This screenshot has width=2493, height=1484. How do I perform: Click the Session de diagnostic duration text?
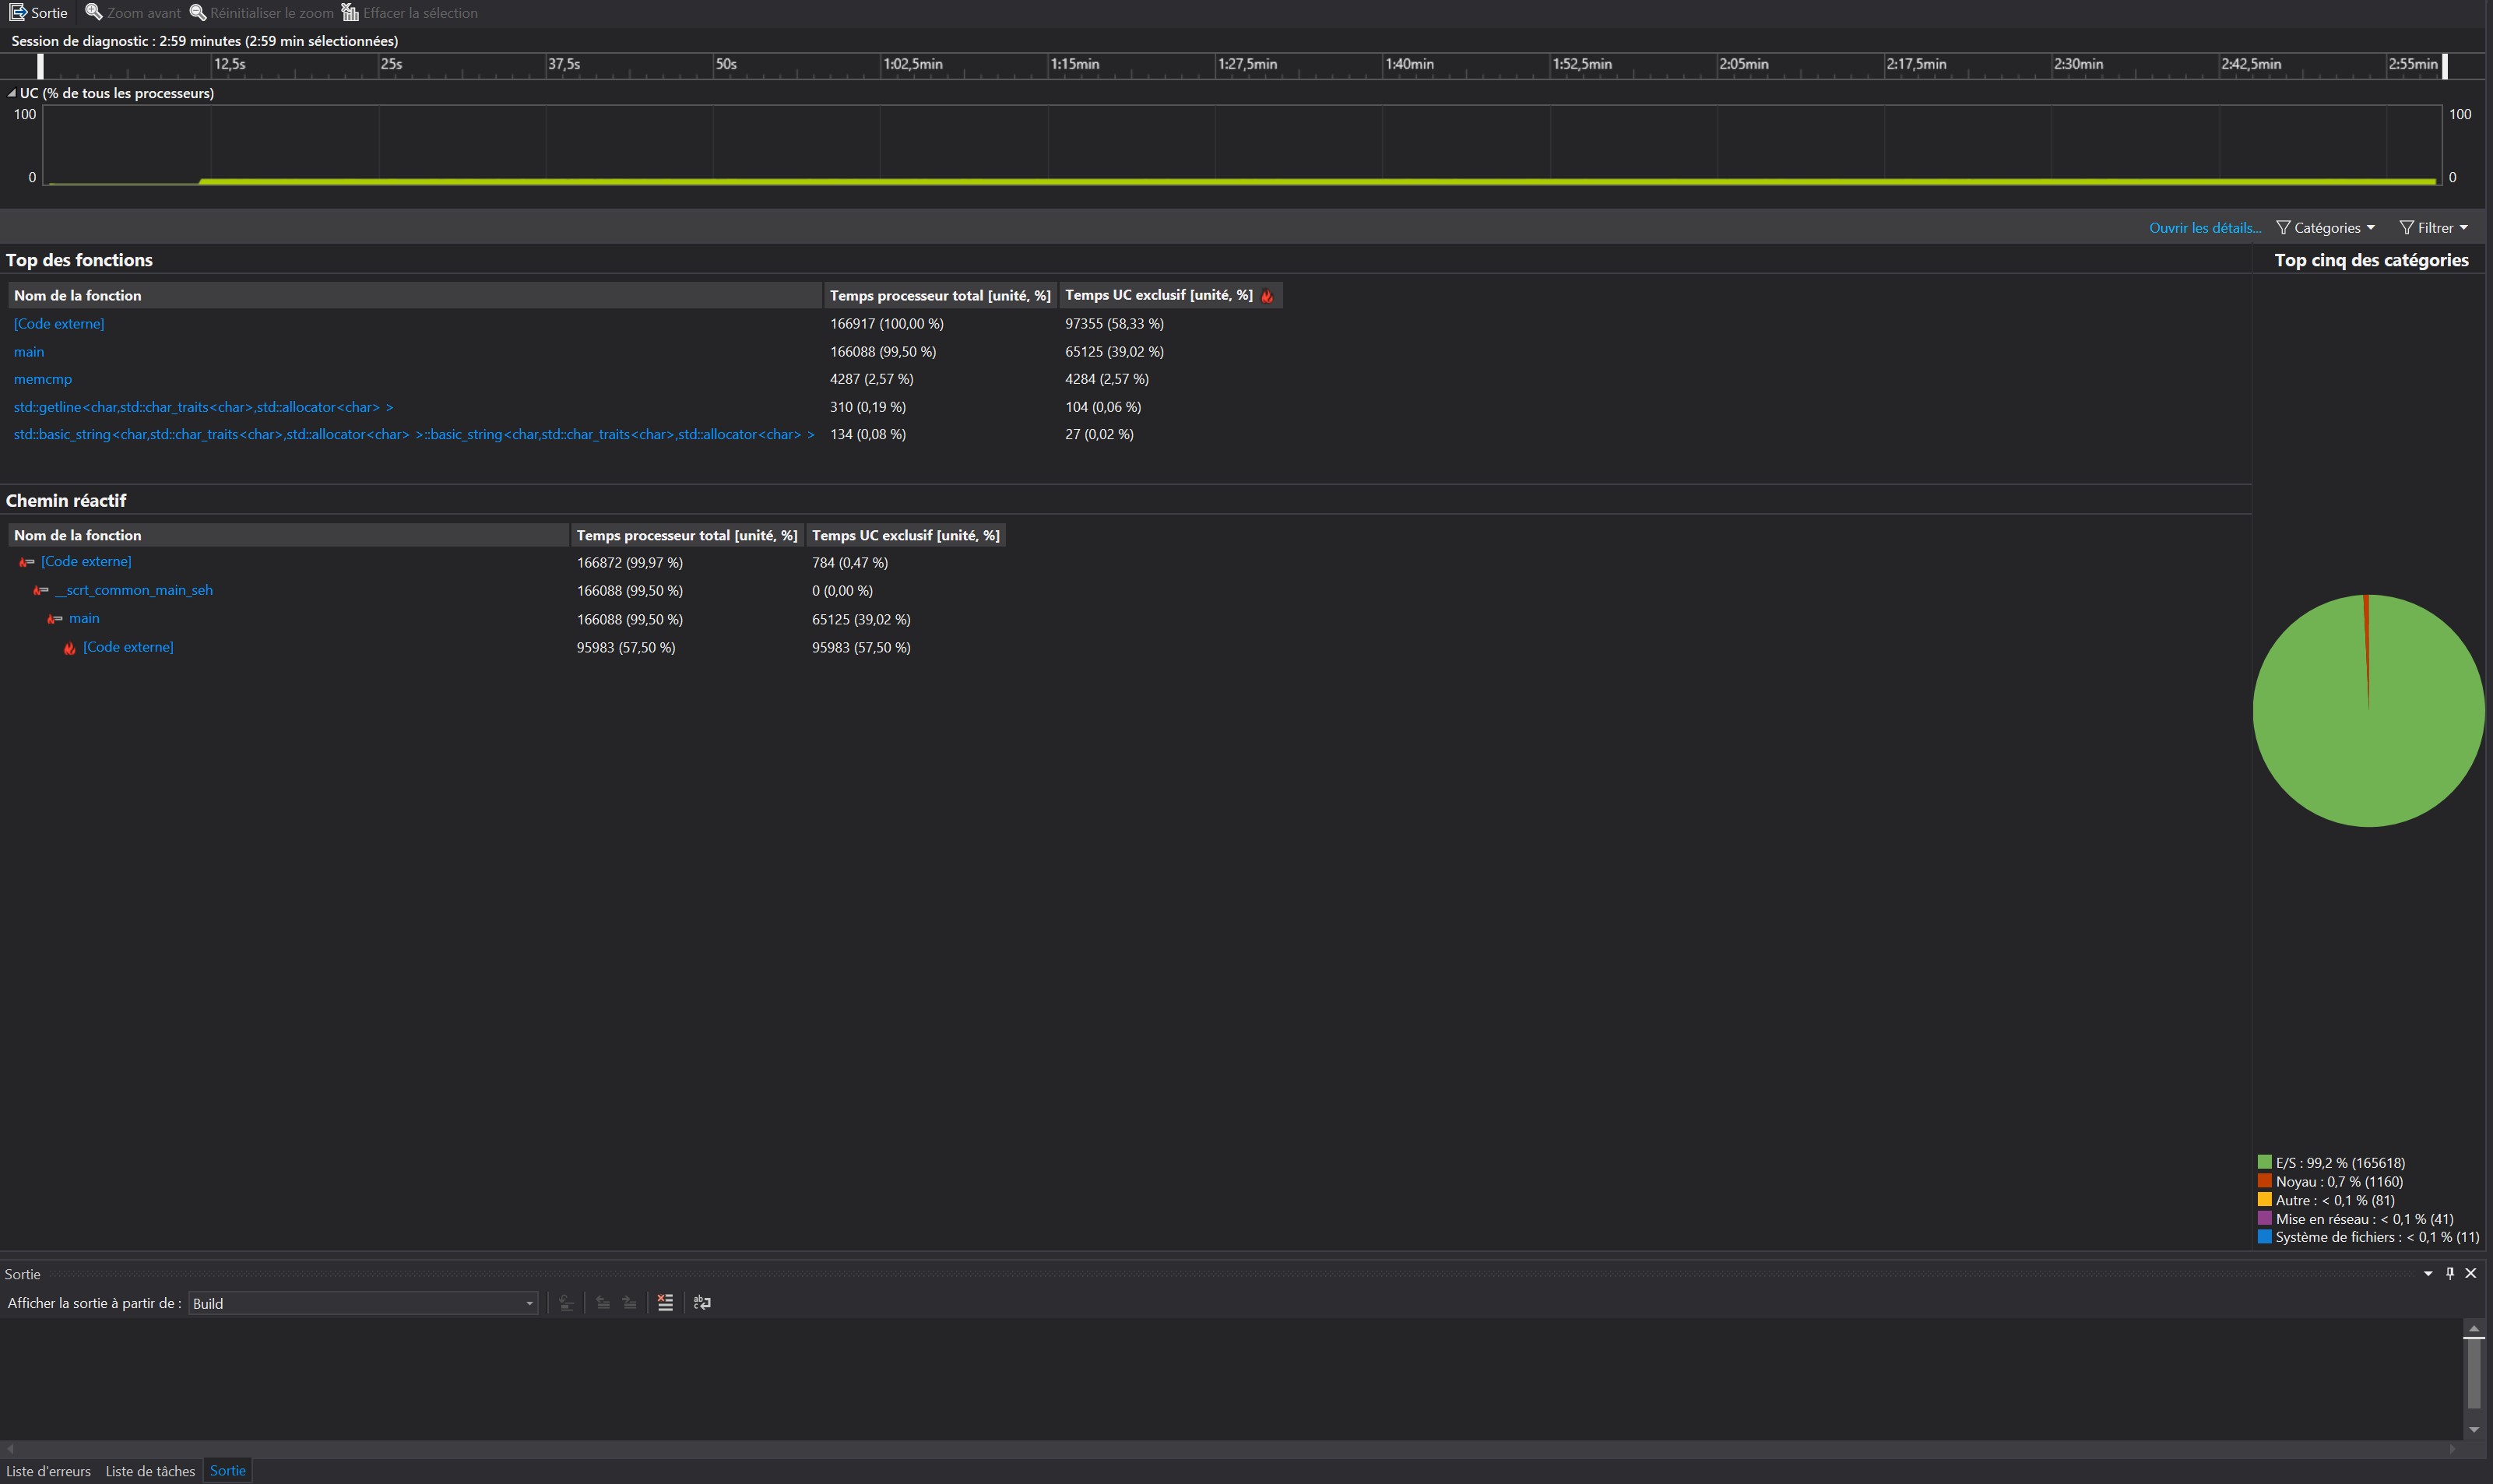[204, 41]
